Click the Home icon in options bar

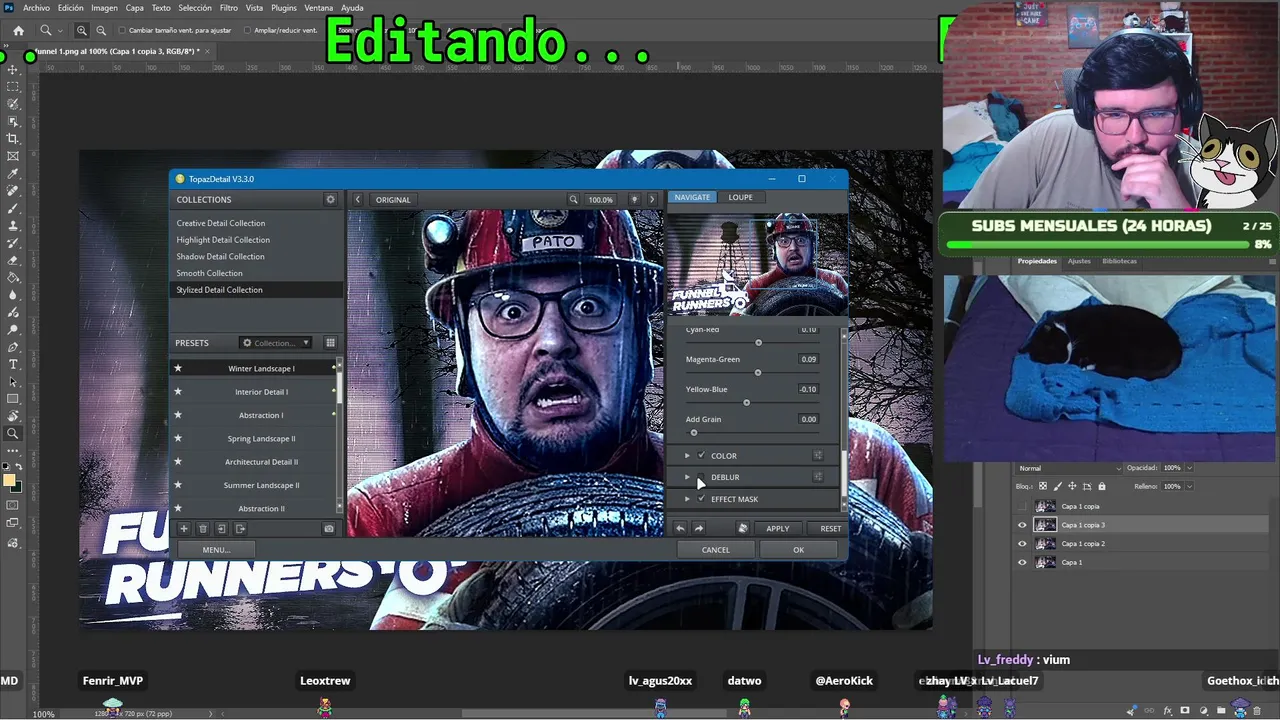click(18, 31)
